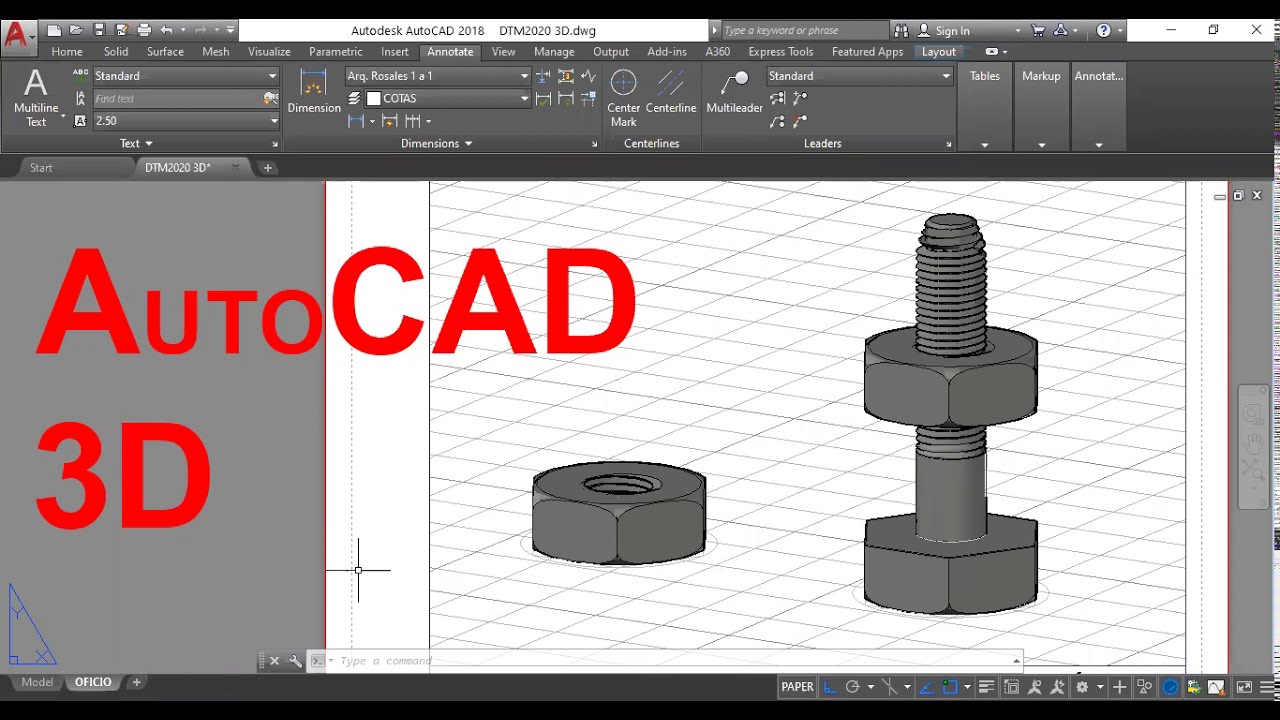Click the Save icon in quick access toolbar
Viewport: 1280px width, 720px height.
click(99, 31)
